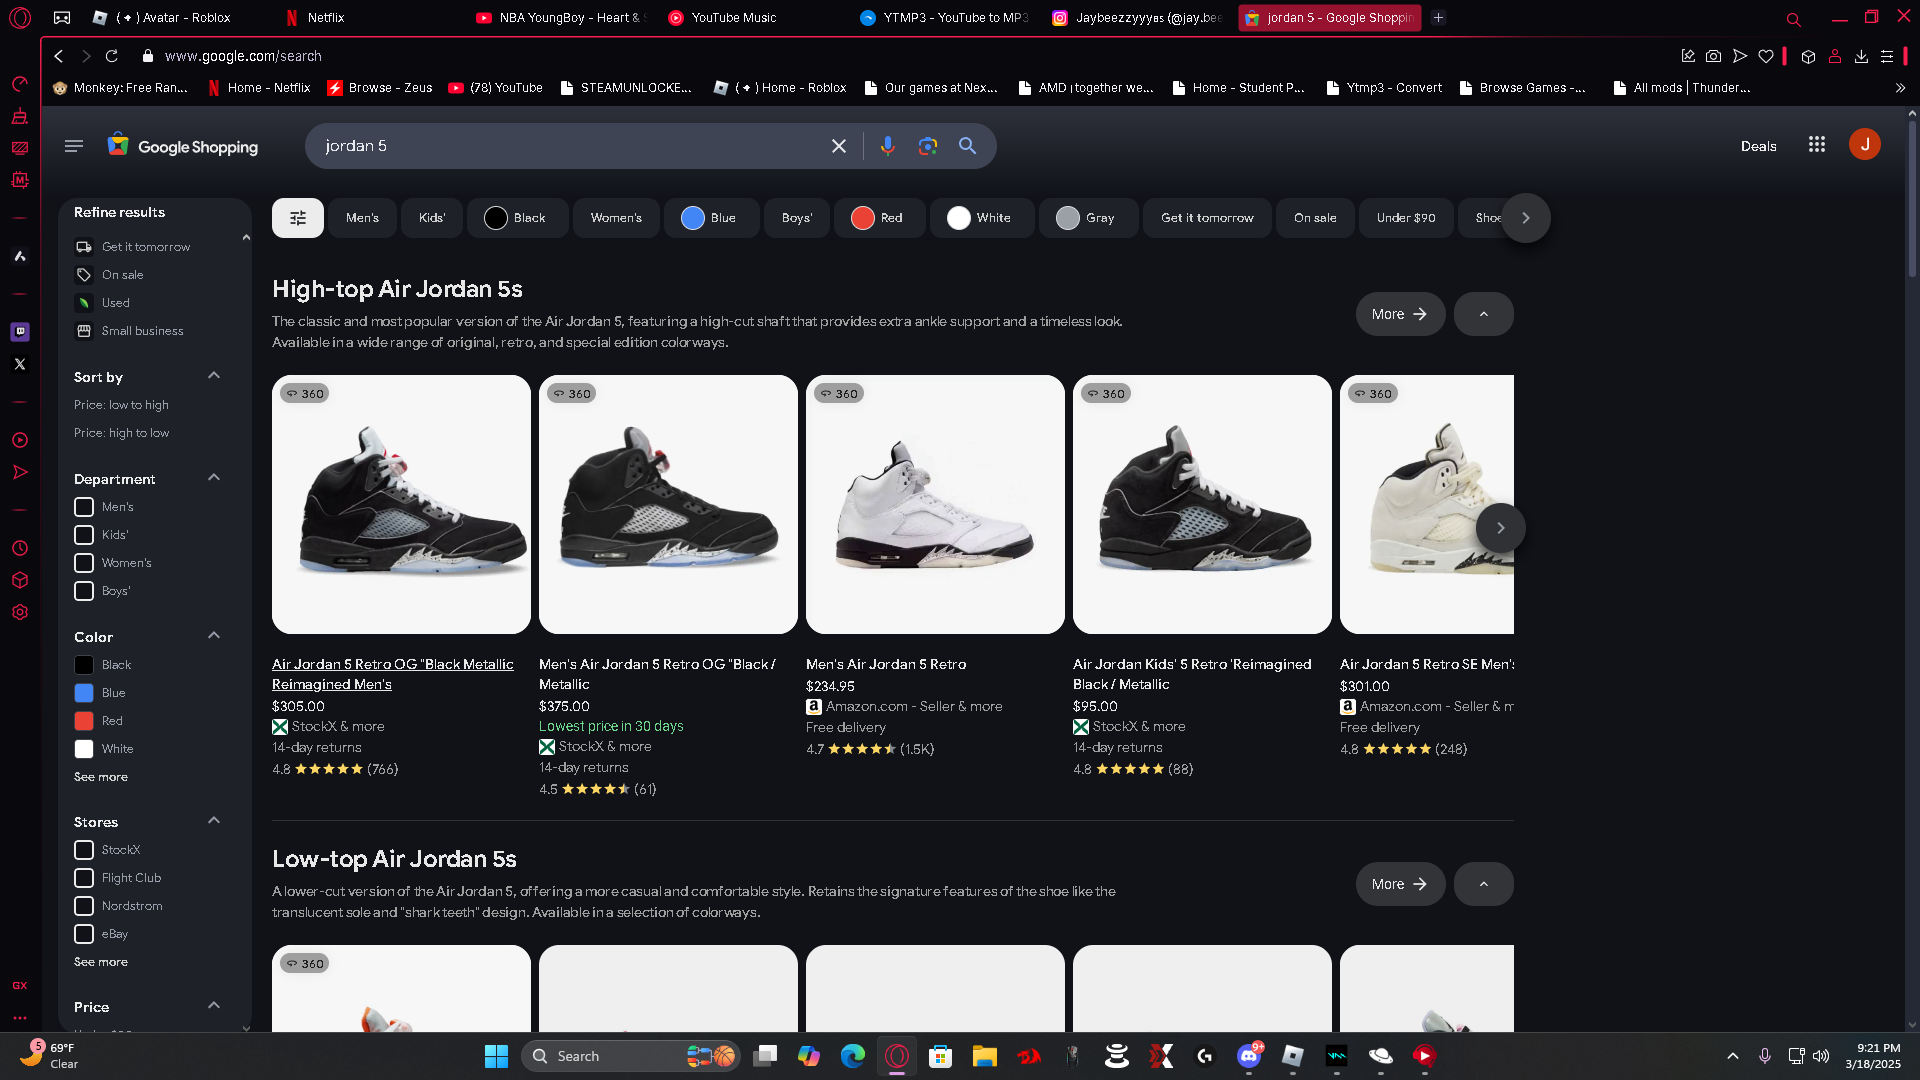Open Microsoft Edge from the taskbar
This screenshot has width=1920, height=1080.
click(x=853, y=1056)
